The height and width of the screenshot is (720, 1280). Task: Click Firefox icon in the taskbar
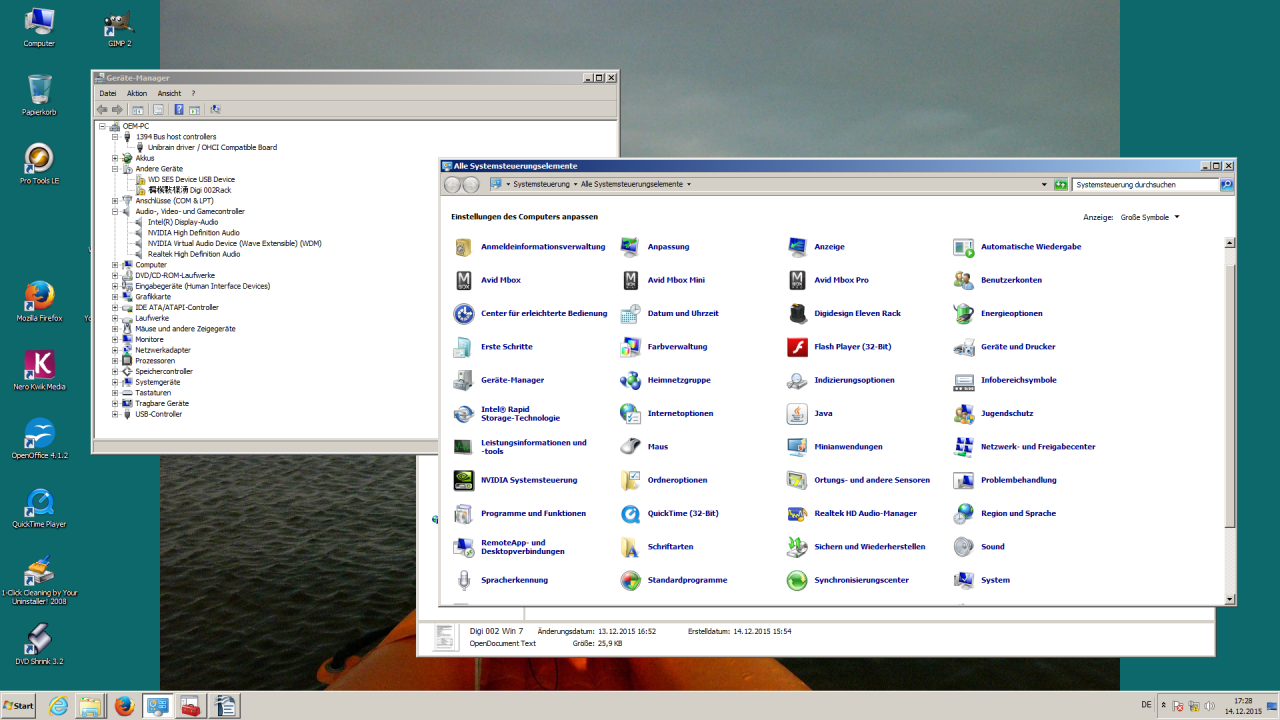[124, 706]
